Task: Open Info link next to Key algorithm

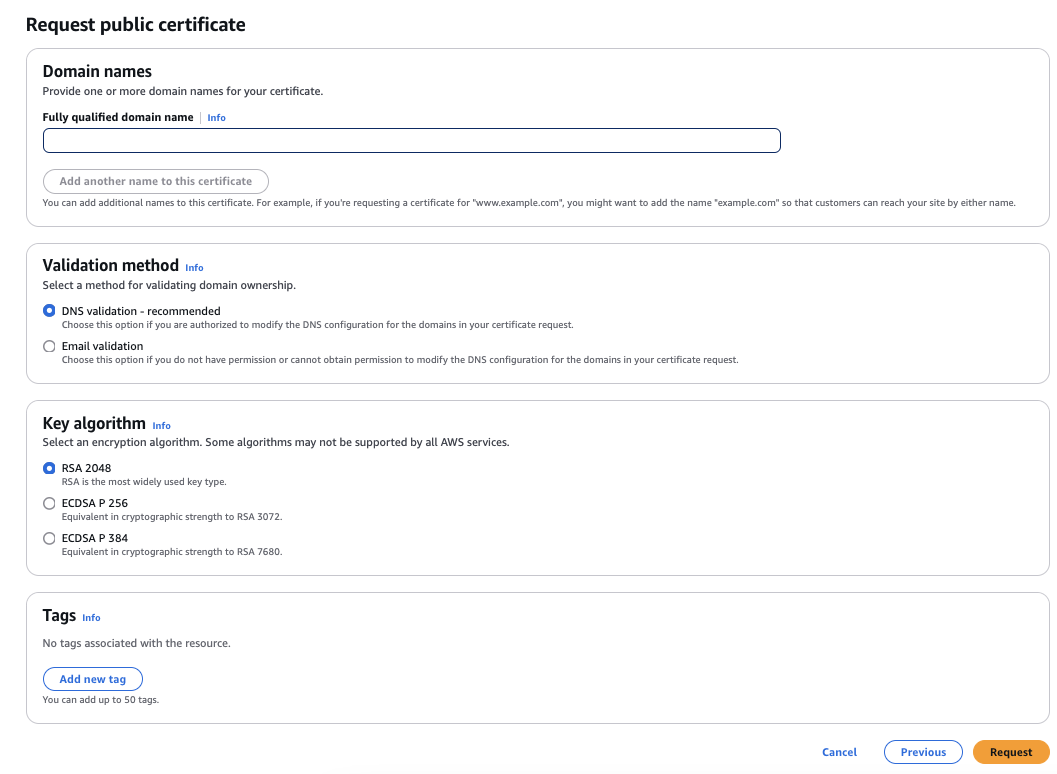Action: pos(162,425)
